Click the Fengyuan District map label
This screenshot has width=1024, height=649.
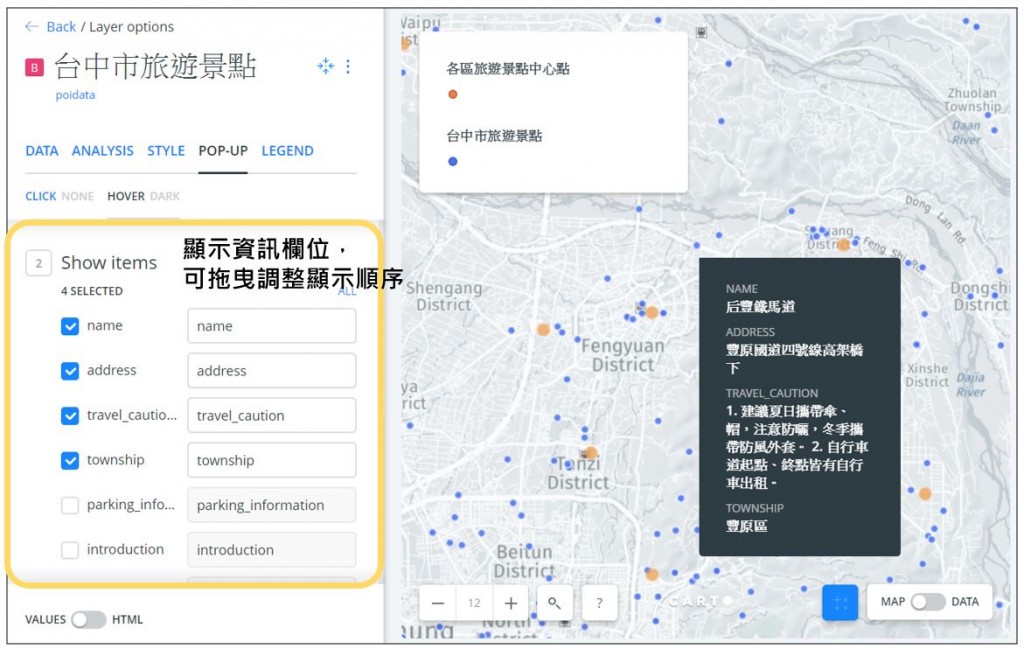623,355
